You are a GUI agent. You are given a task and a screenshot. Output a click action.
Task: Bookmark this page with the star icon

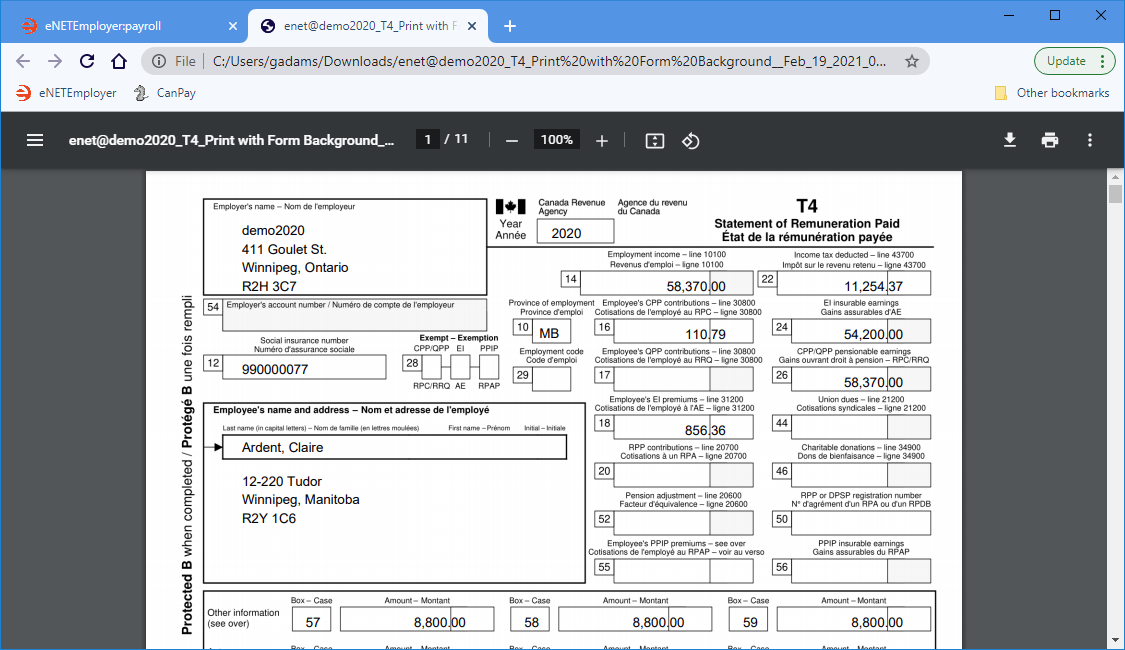pos(911,61)
